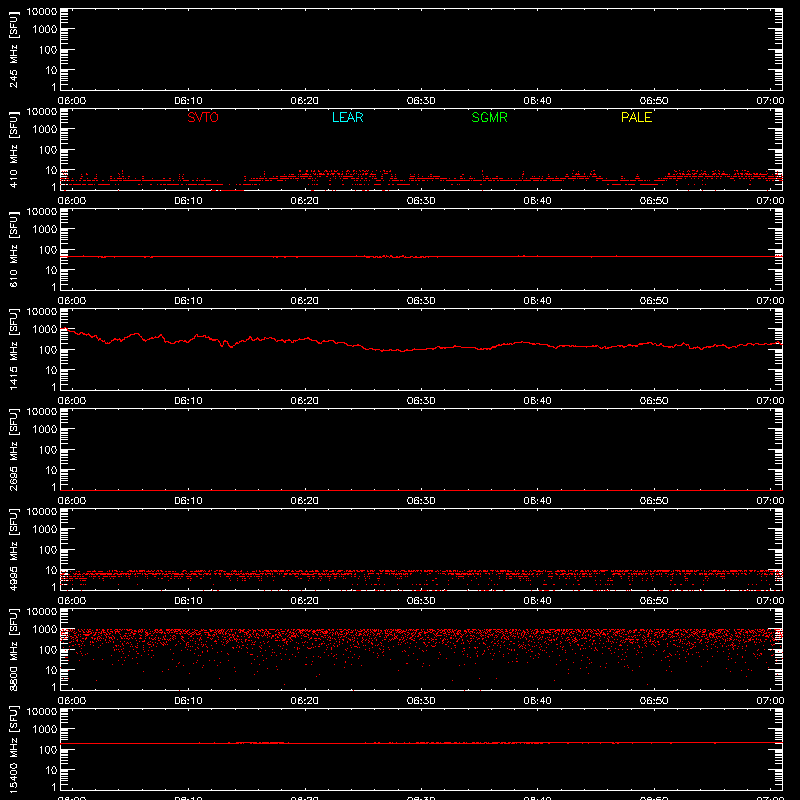Click the 4995 MHz [SFU] axis title
The image size is (800, 800).
pyautogui.click(x=13, y=549)
